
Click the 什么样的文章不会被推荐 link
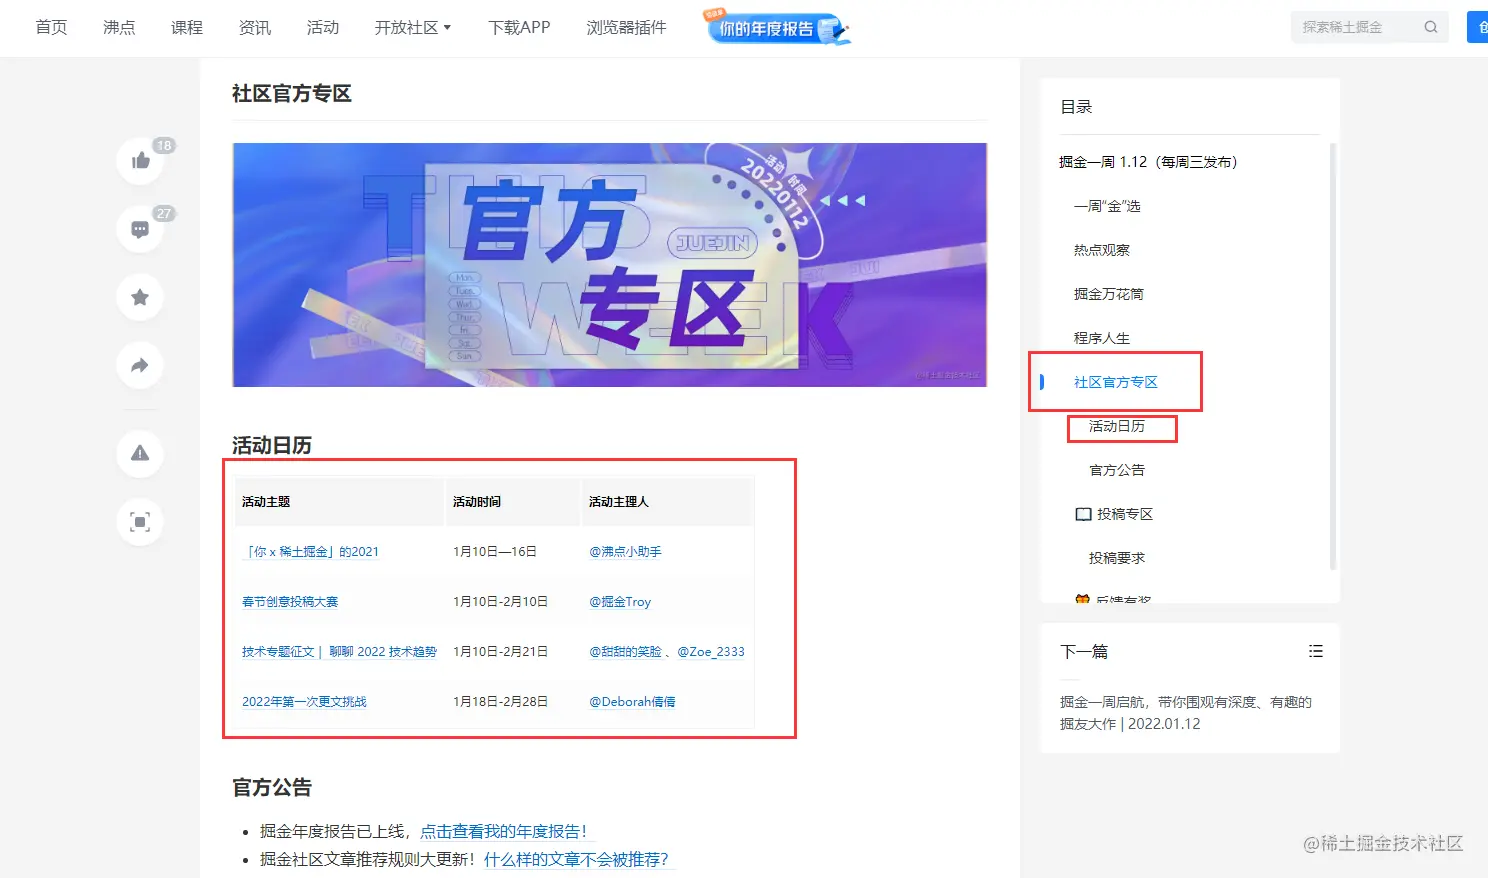(x=577, y=859)
